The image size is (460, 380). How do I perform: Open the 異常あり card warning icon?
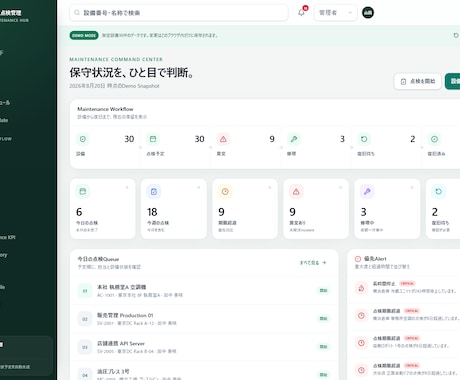coord(296,192)
